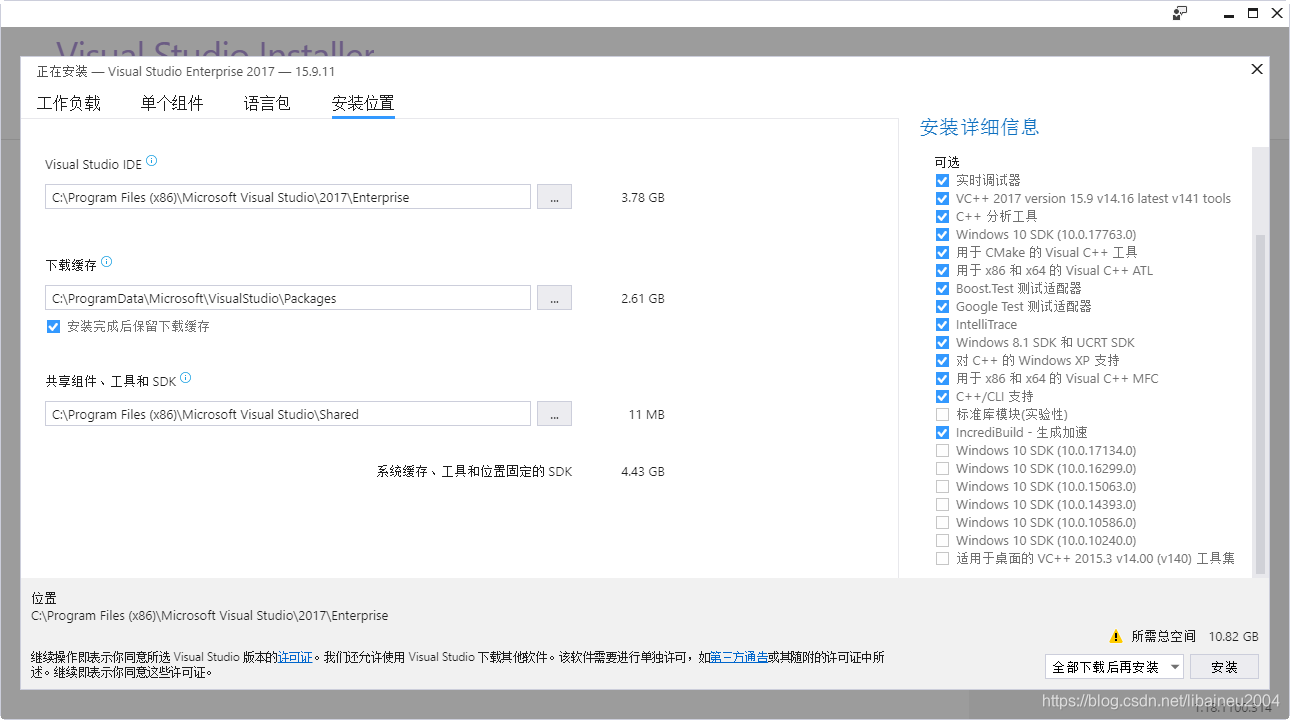The height and width of the screenshot is (720, 1290).
Task: Open the 全部下载后再安装 dropdown
Action: tap(1114, 667)
